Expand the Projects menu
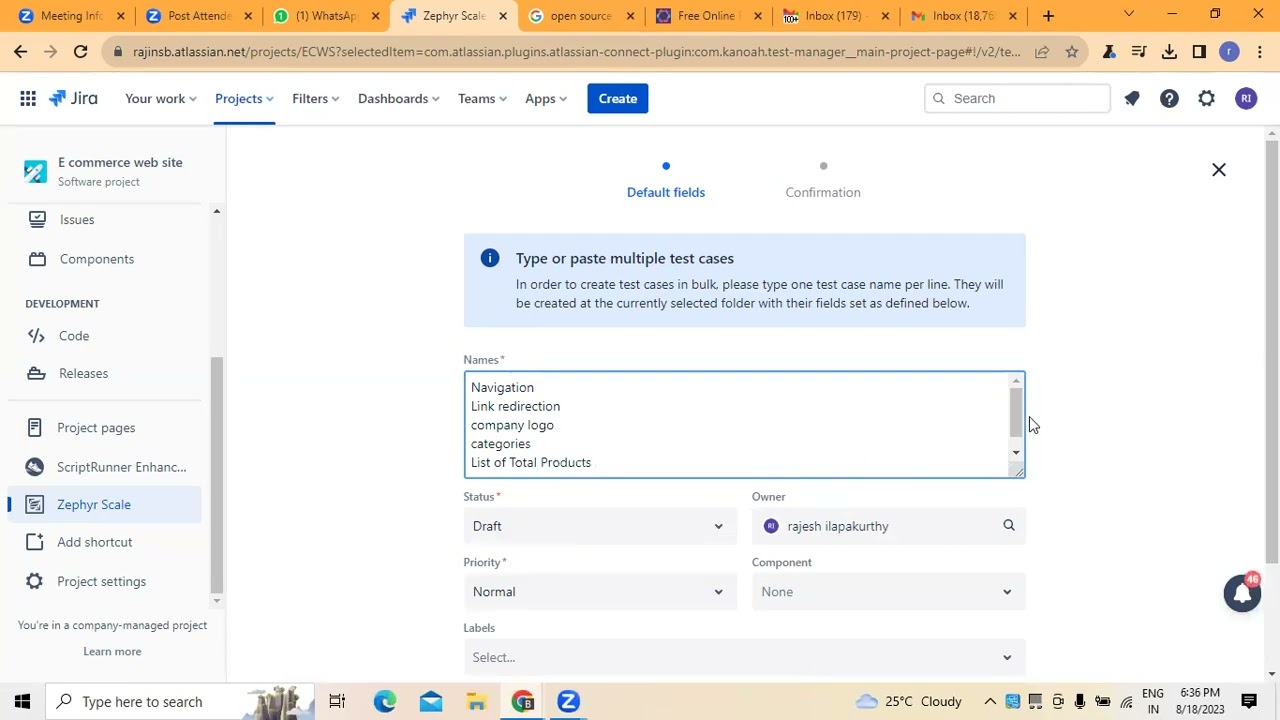The width and height of the screenshot is (1280, 720). 244,98
